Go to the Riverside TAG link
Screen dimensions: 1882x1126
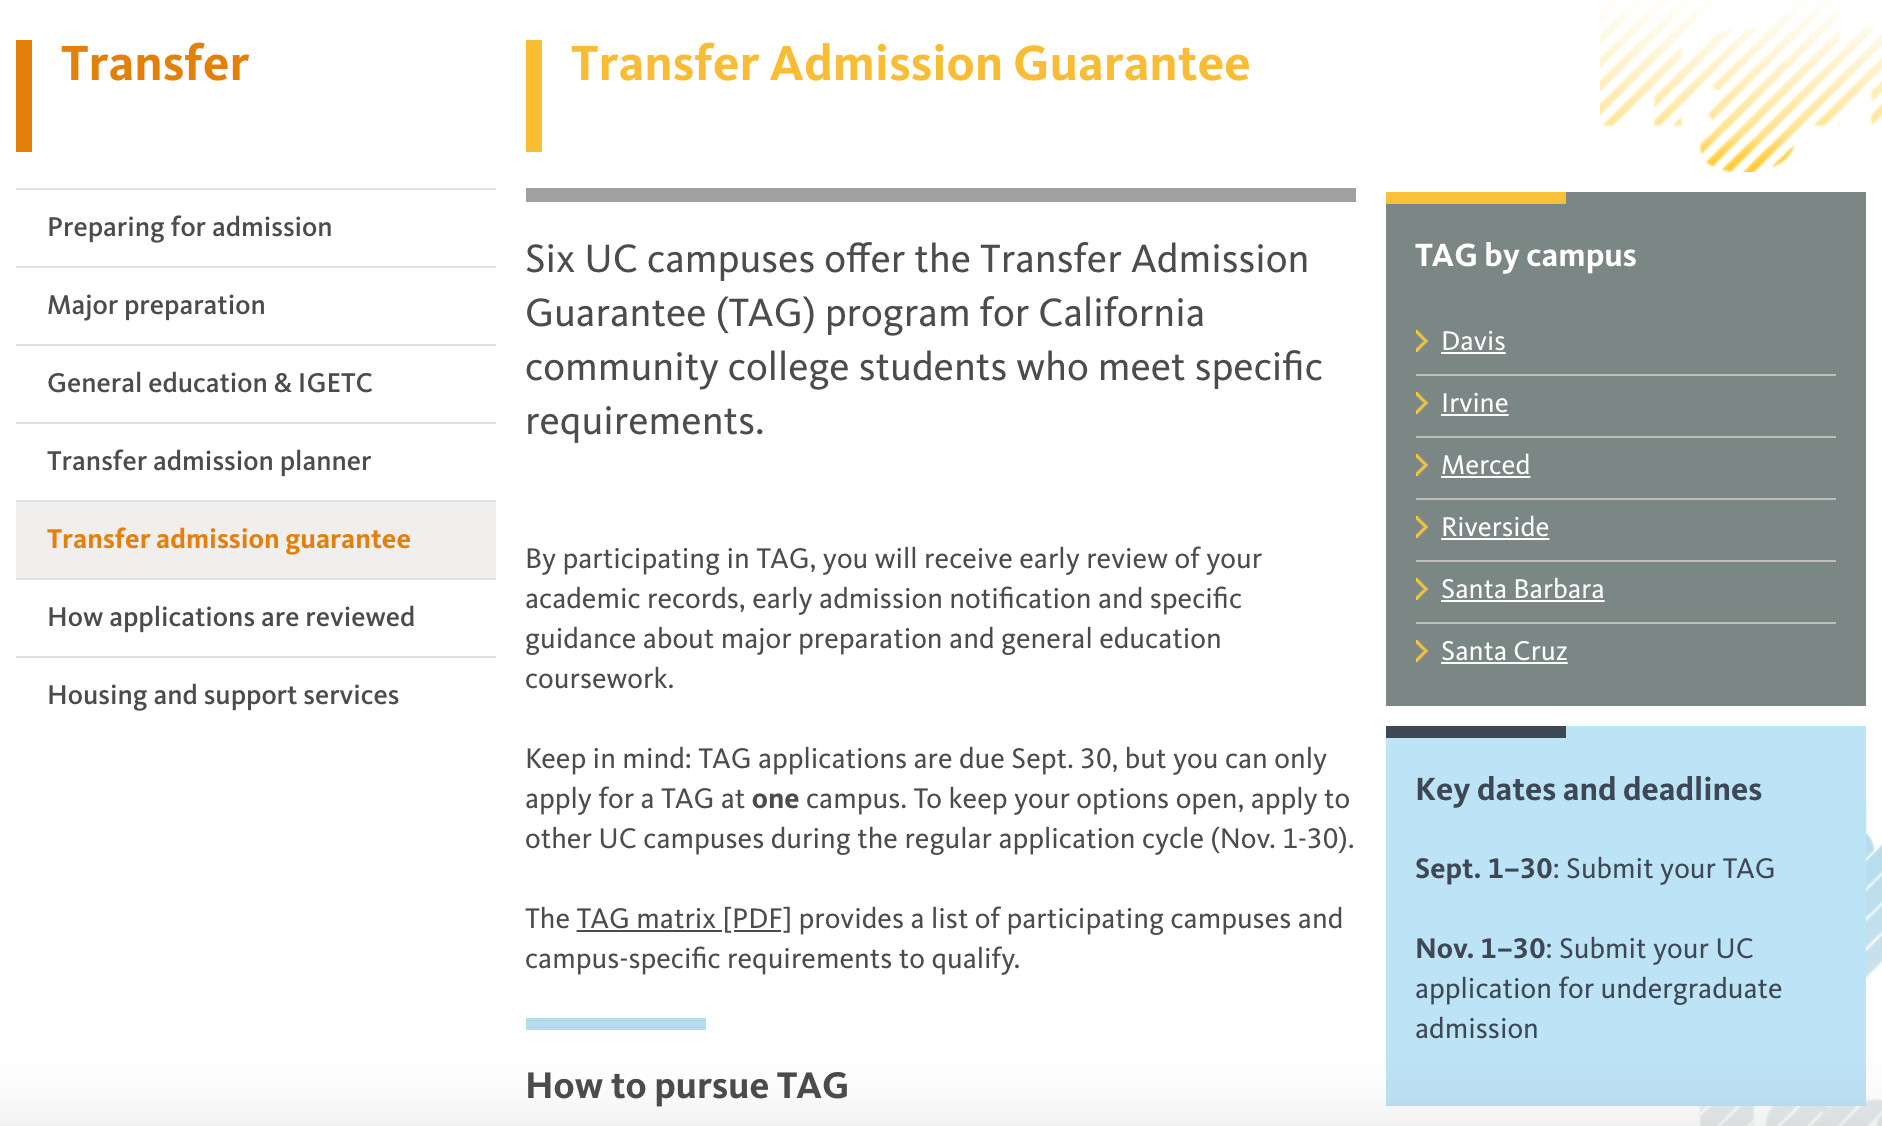(1494, 527)
